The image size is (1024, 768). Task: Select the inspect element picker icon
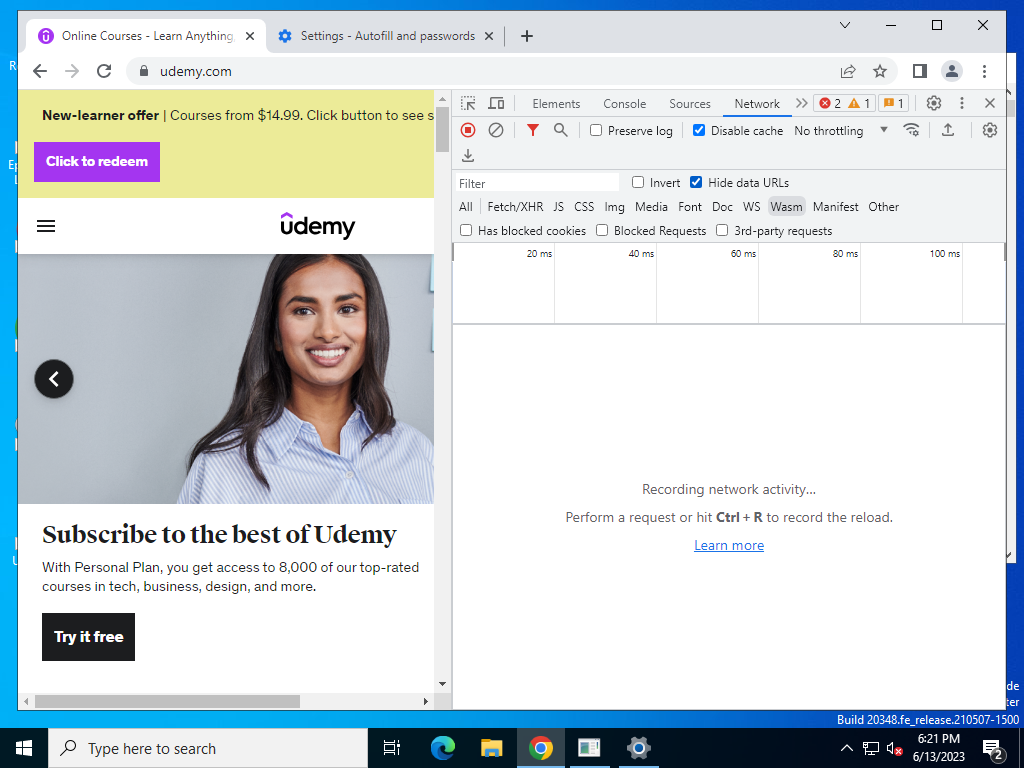[x=468, y=103]
